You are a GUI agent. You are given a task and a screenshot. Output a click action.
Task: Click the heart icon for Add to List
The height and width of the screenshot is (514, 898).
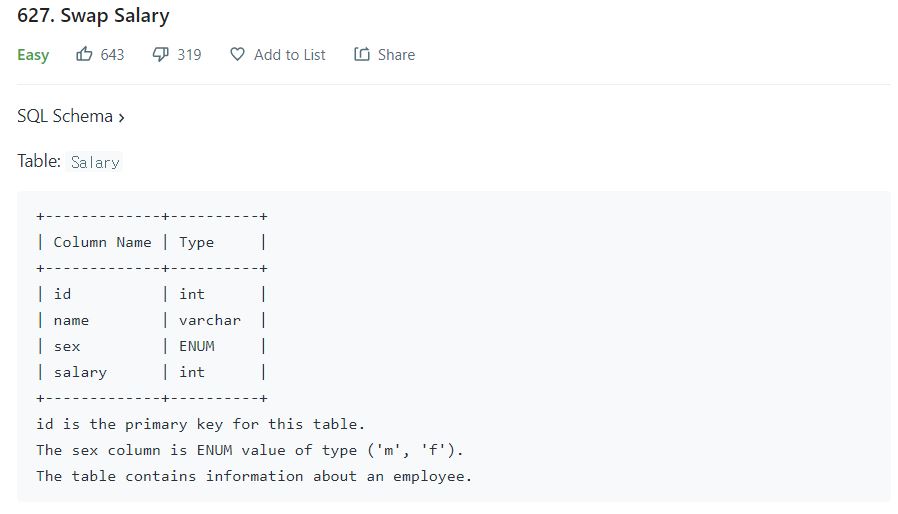coord(237,54)
